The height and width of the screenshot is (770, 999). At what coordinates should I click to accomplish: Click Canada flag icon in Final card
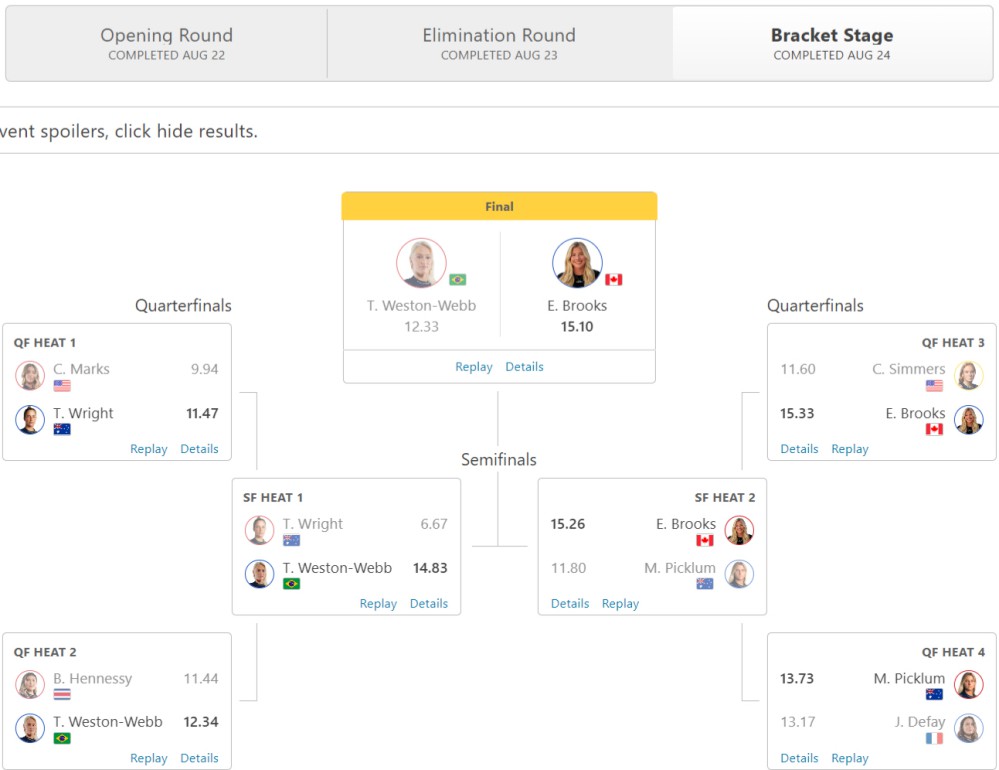pos(614,280)
